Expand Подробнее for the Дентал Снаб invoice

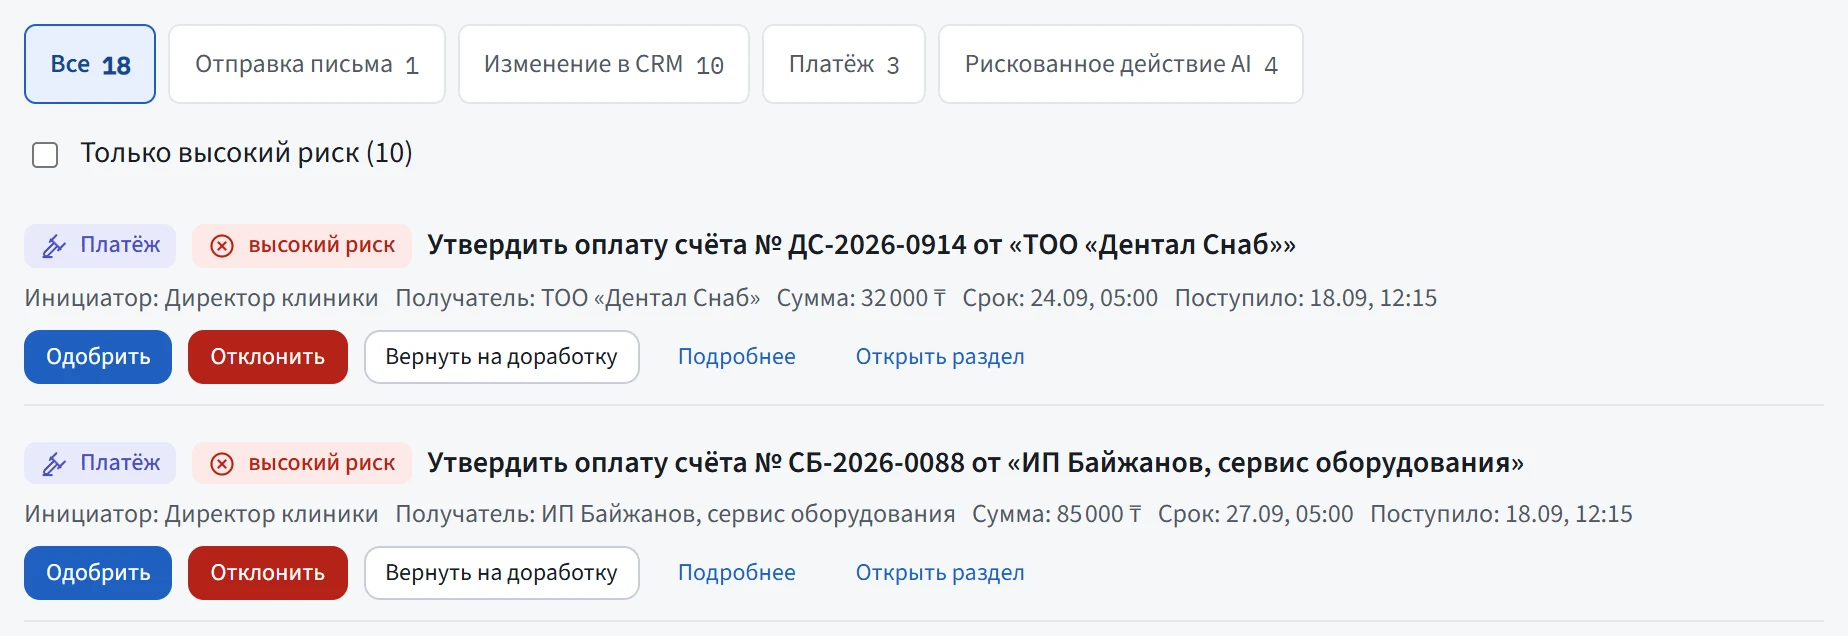click(737, 357)
